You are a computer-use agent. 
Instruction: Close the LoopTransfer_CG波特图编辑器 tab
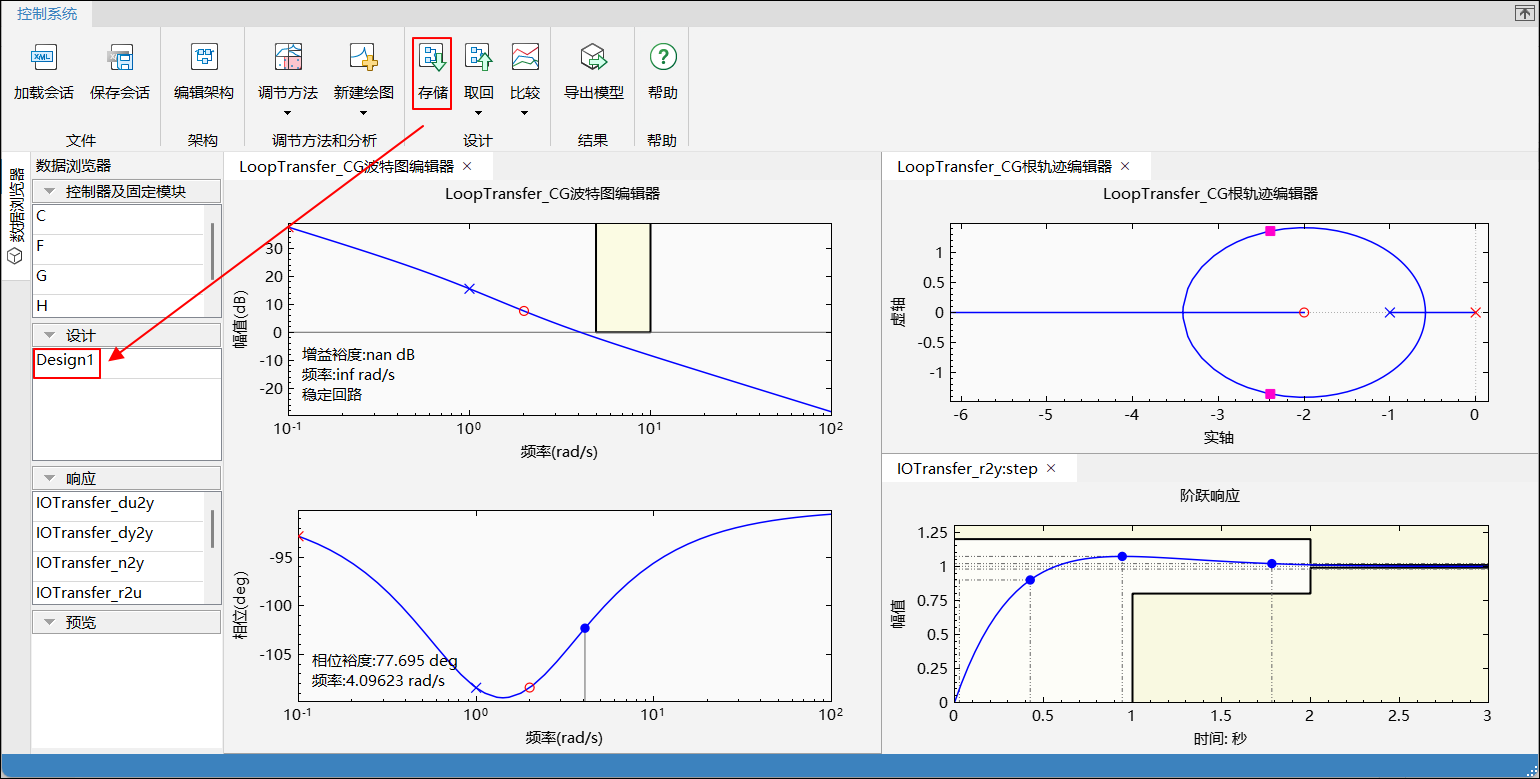tap(466, 166)
